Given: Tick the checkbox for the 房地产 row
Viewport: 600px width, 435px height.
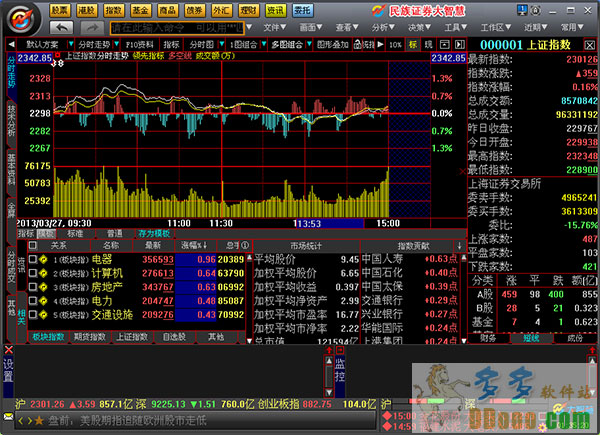Looking at the screenshot, I should [x=33, y=287].
